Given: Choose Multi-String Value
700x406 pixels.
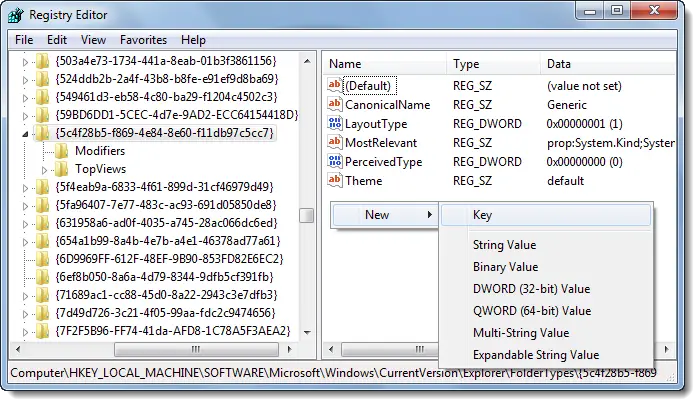Looking at the screenshot, I should pyautogui.click(x=546, y=333).
